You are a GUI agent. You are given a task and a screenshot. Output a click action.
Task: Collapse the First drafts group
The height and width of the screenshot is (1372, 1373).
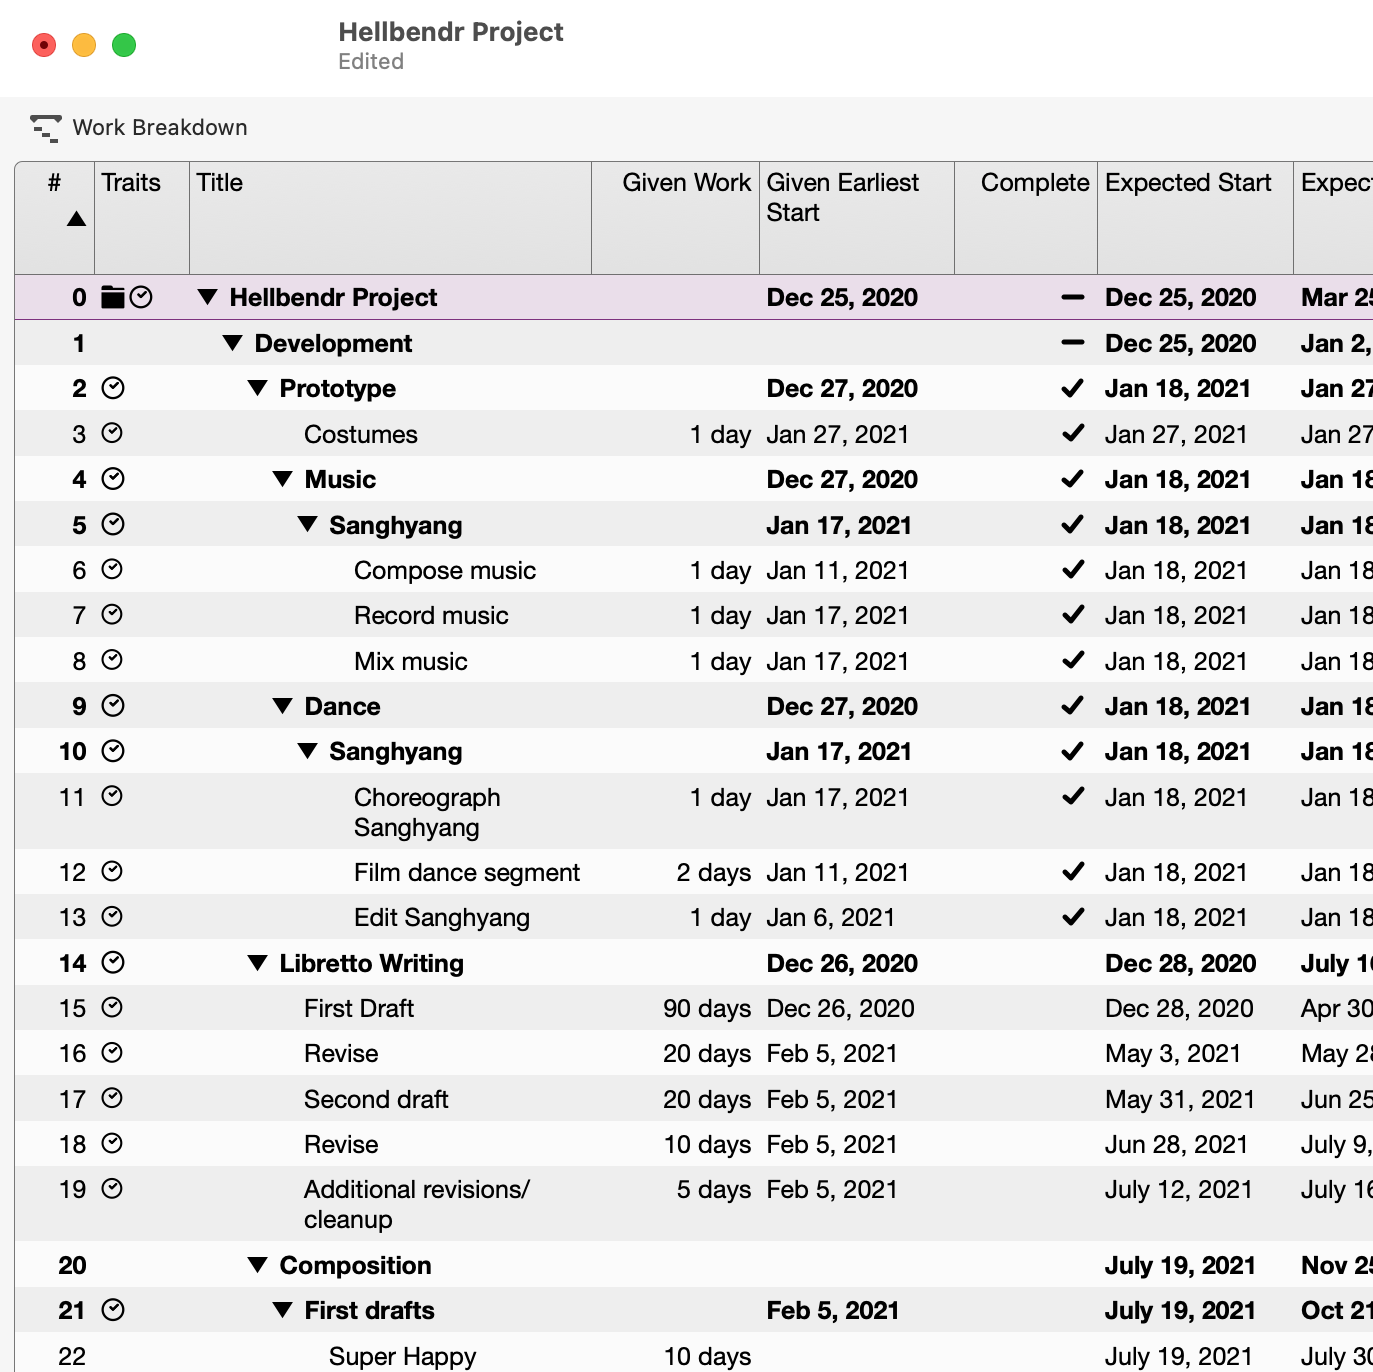282,1310
